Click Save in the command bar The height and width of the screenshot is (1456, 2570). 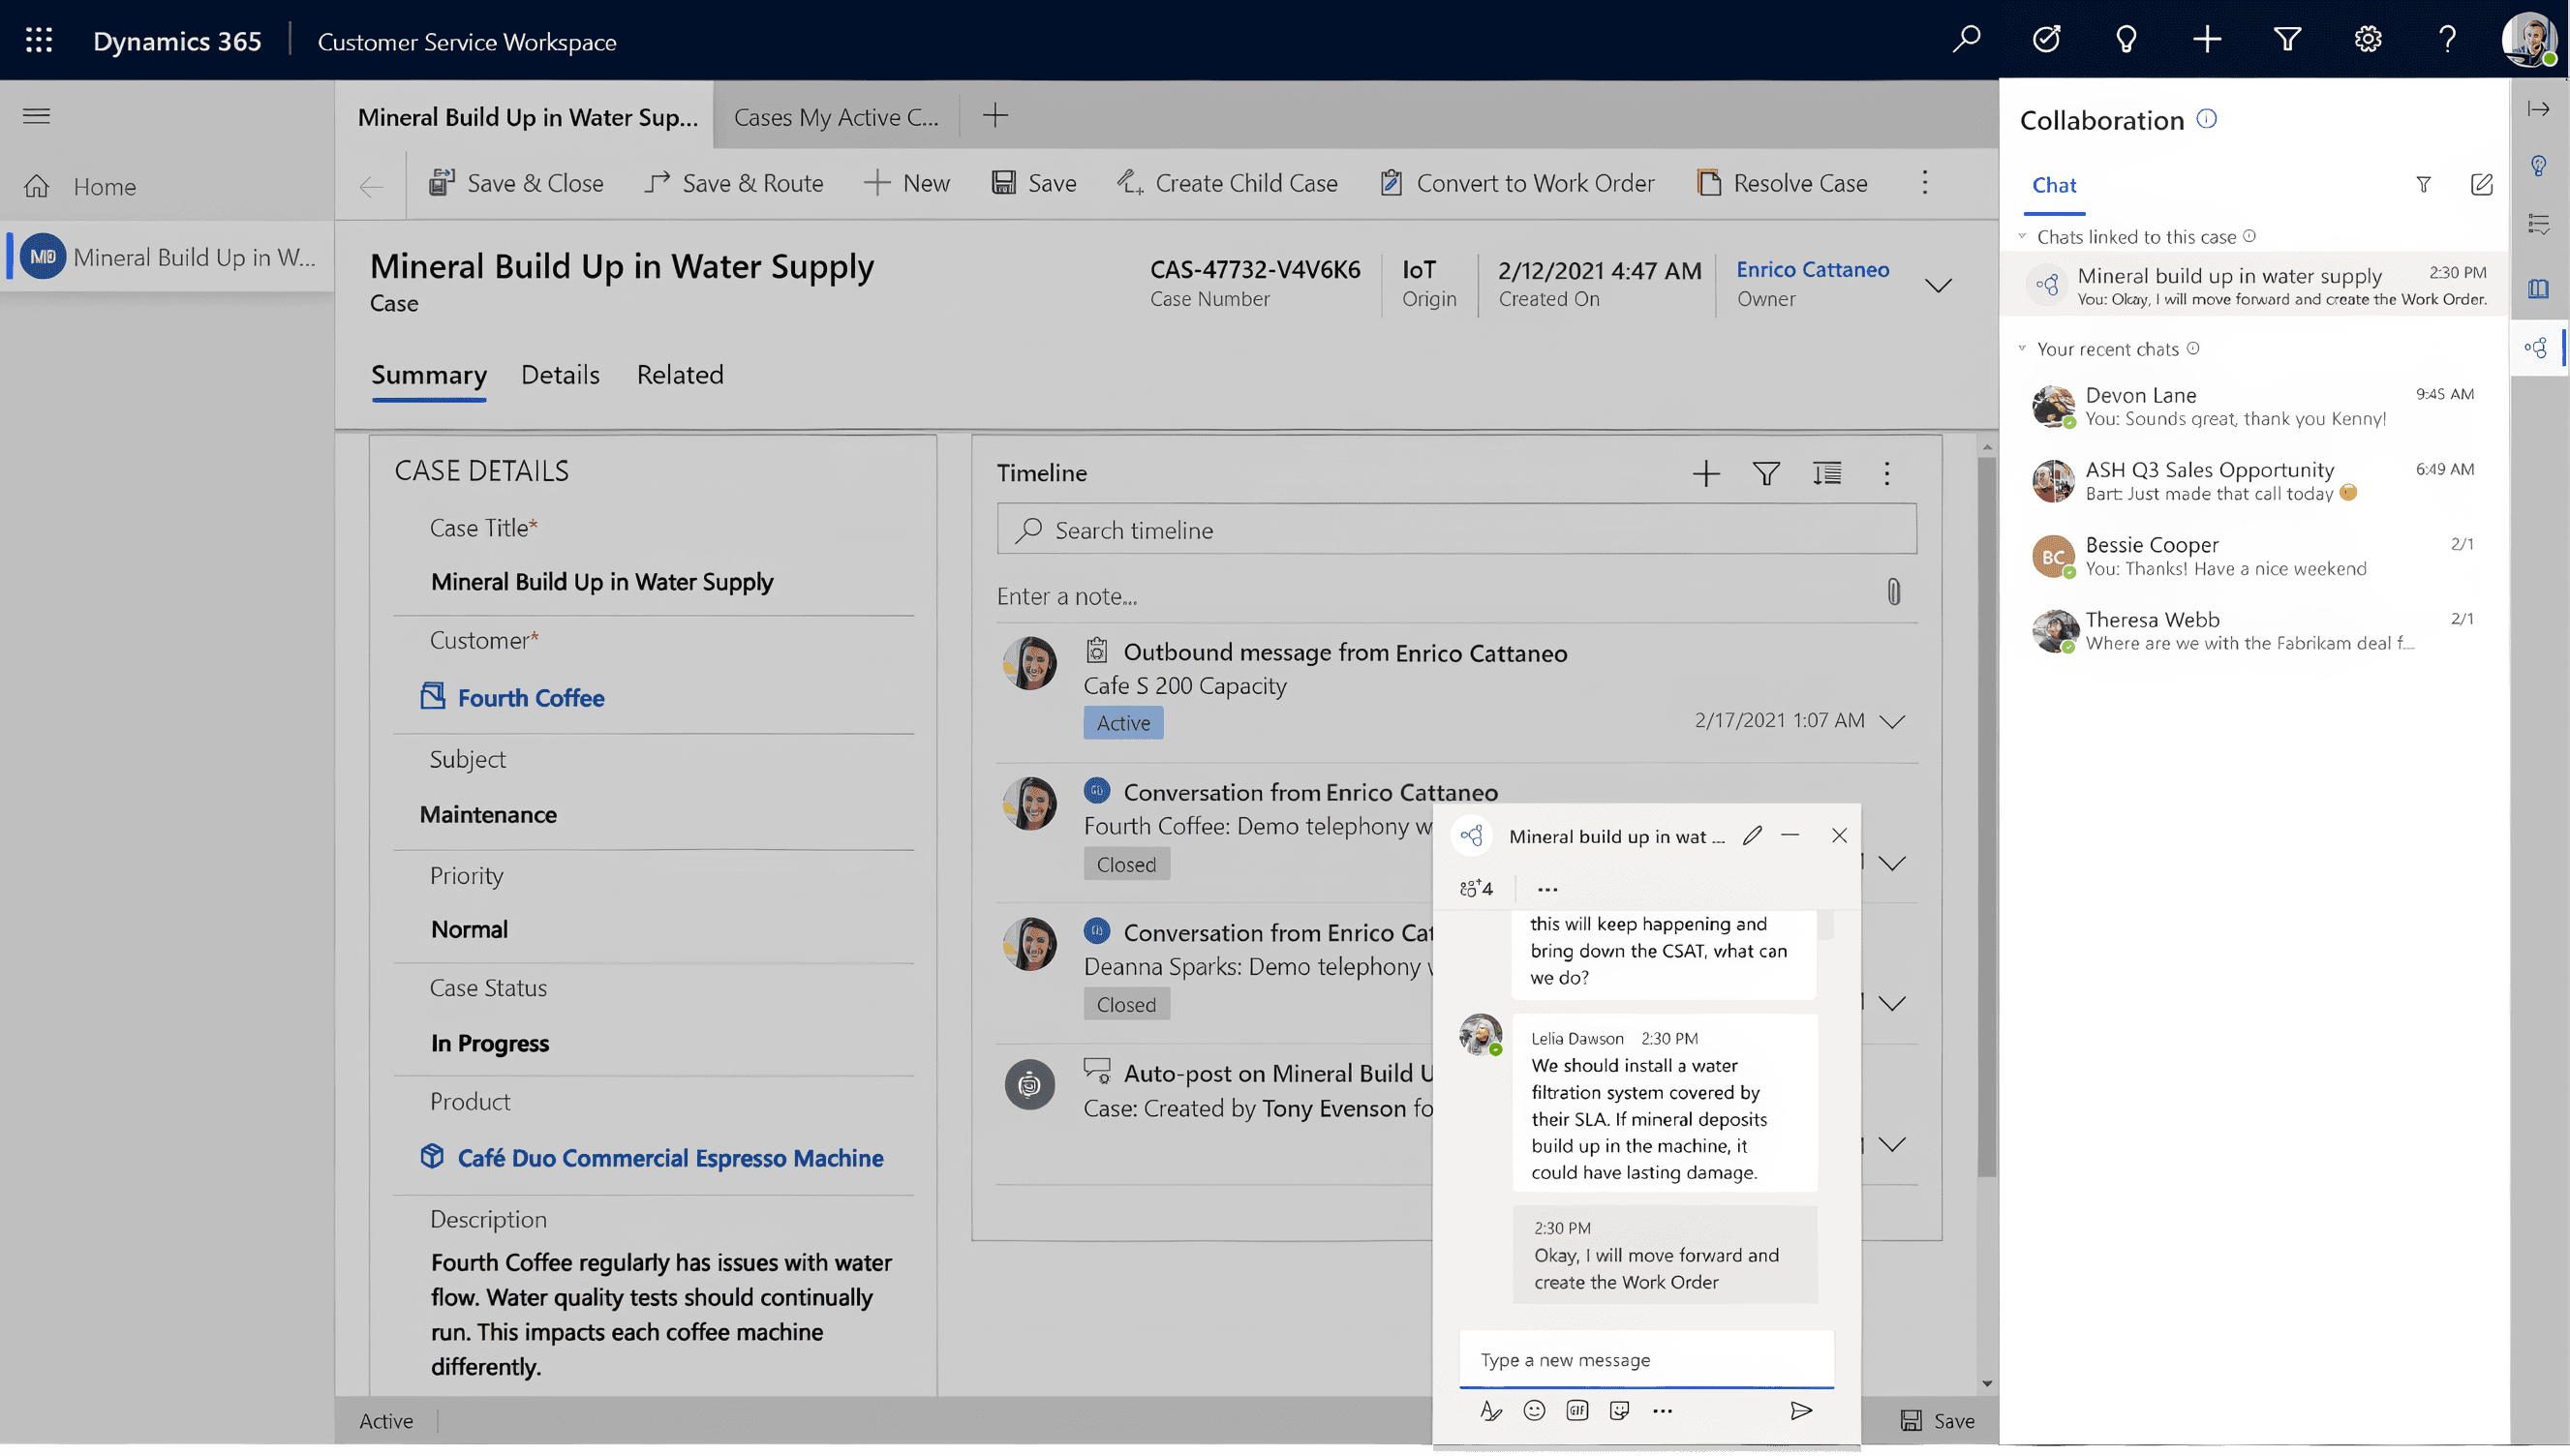pyautogui.click(x=1034, y=183)
